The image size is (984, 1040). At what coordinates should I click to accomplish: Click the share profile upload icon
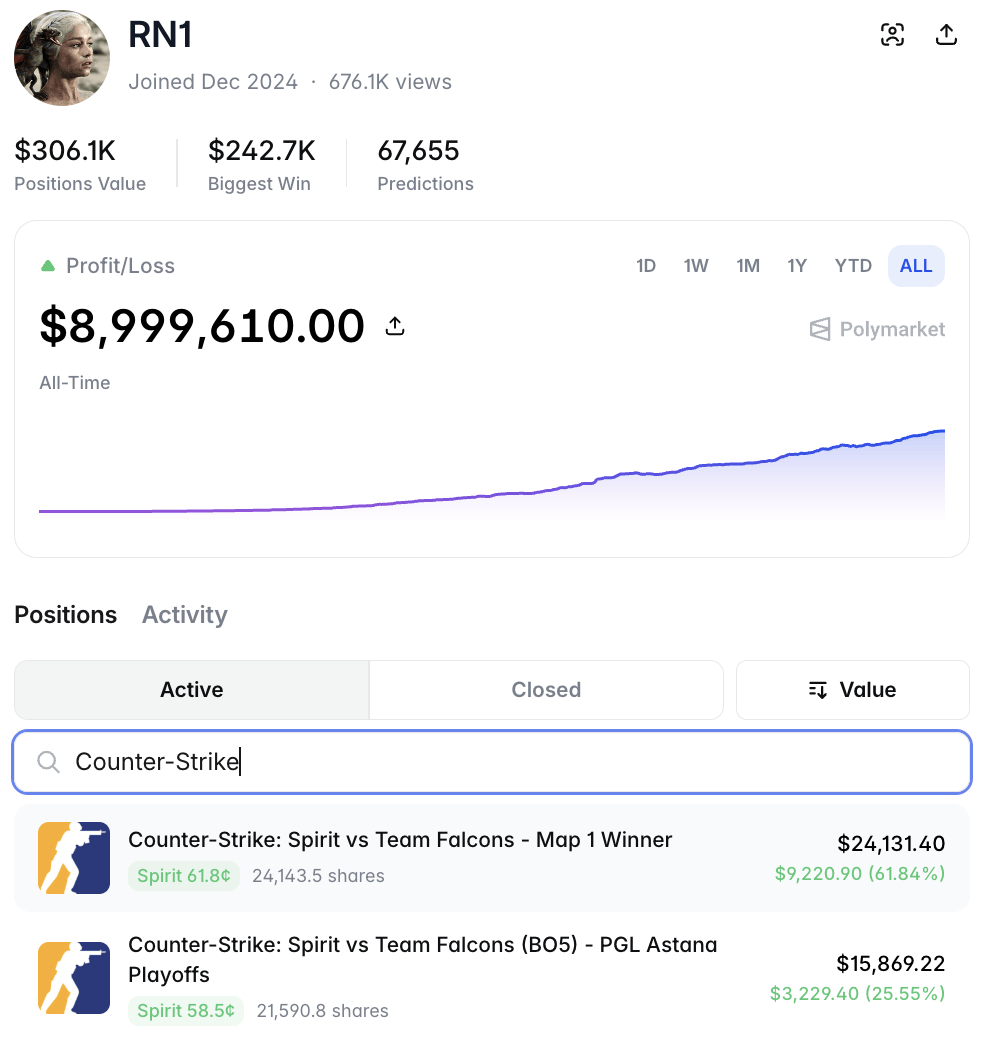[946, 34]
